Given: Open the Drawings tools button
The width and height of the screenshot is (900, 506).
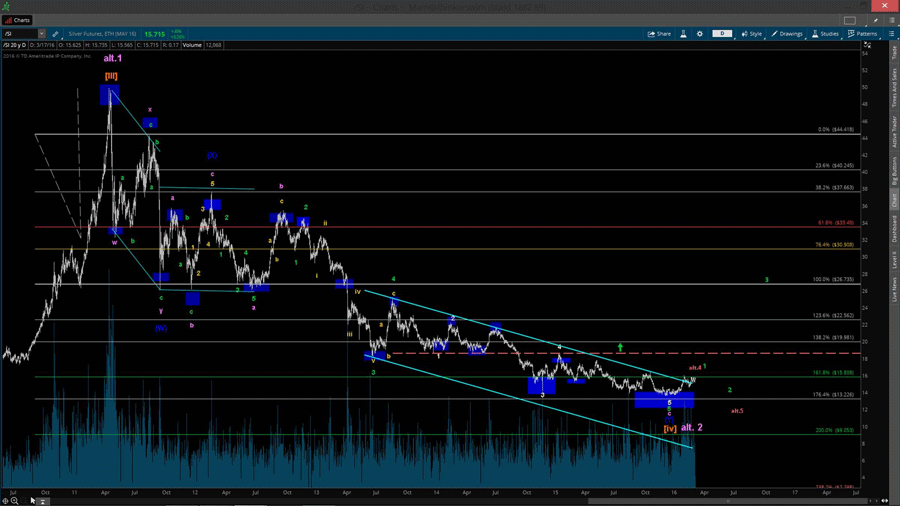Looking at the screenshot, I should click(788, 34).
